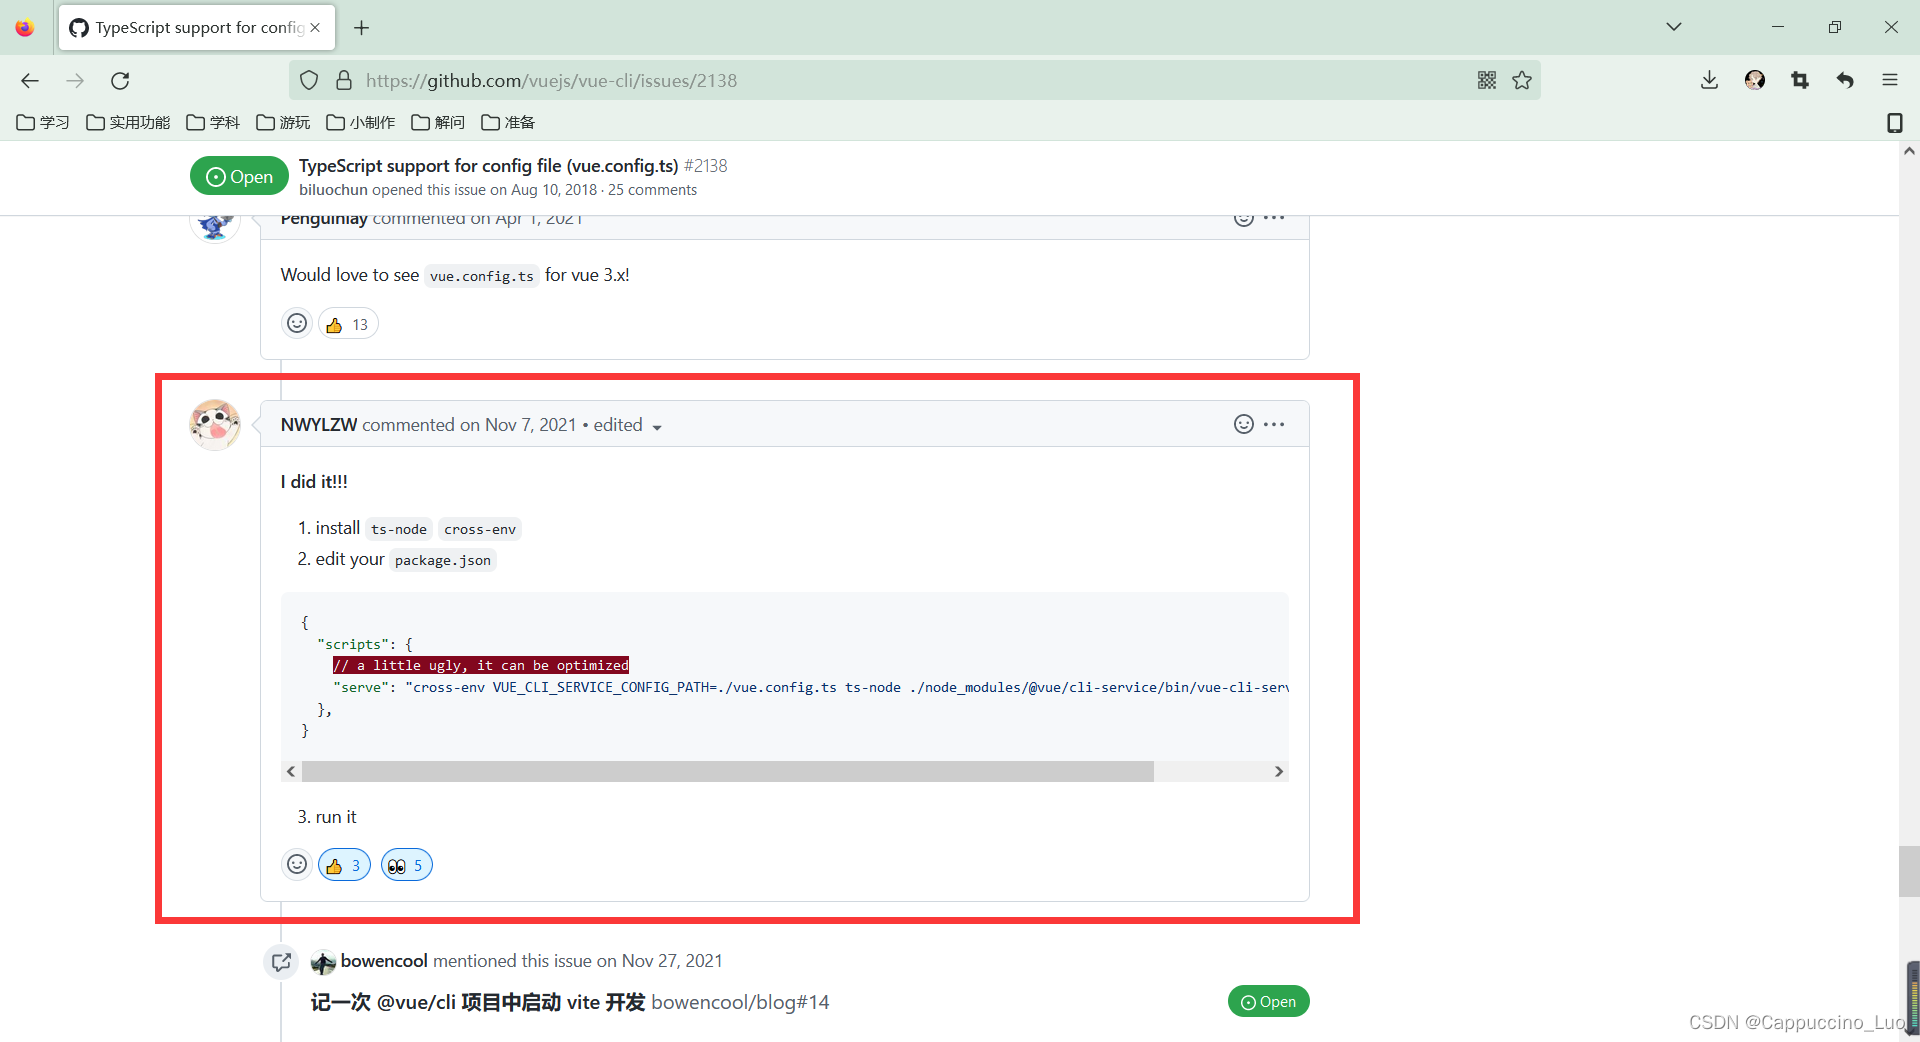1920x1042 pixels.
Task: Toggle eyes 5 reaction
Action: coord(406,865)
